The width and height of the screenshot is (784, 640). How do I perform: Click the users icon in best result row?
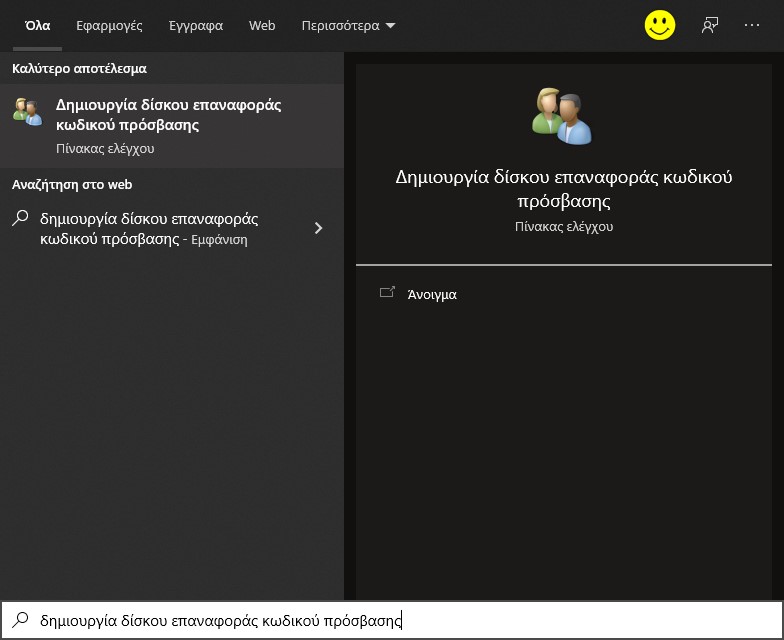tap(28, 112)
